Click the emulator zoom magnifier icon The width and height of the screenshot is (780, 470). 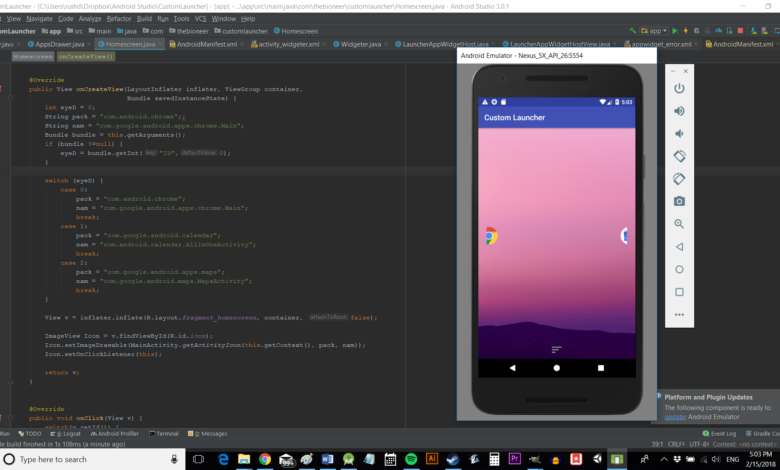(x=679, y=224)
